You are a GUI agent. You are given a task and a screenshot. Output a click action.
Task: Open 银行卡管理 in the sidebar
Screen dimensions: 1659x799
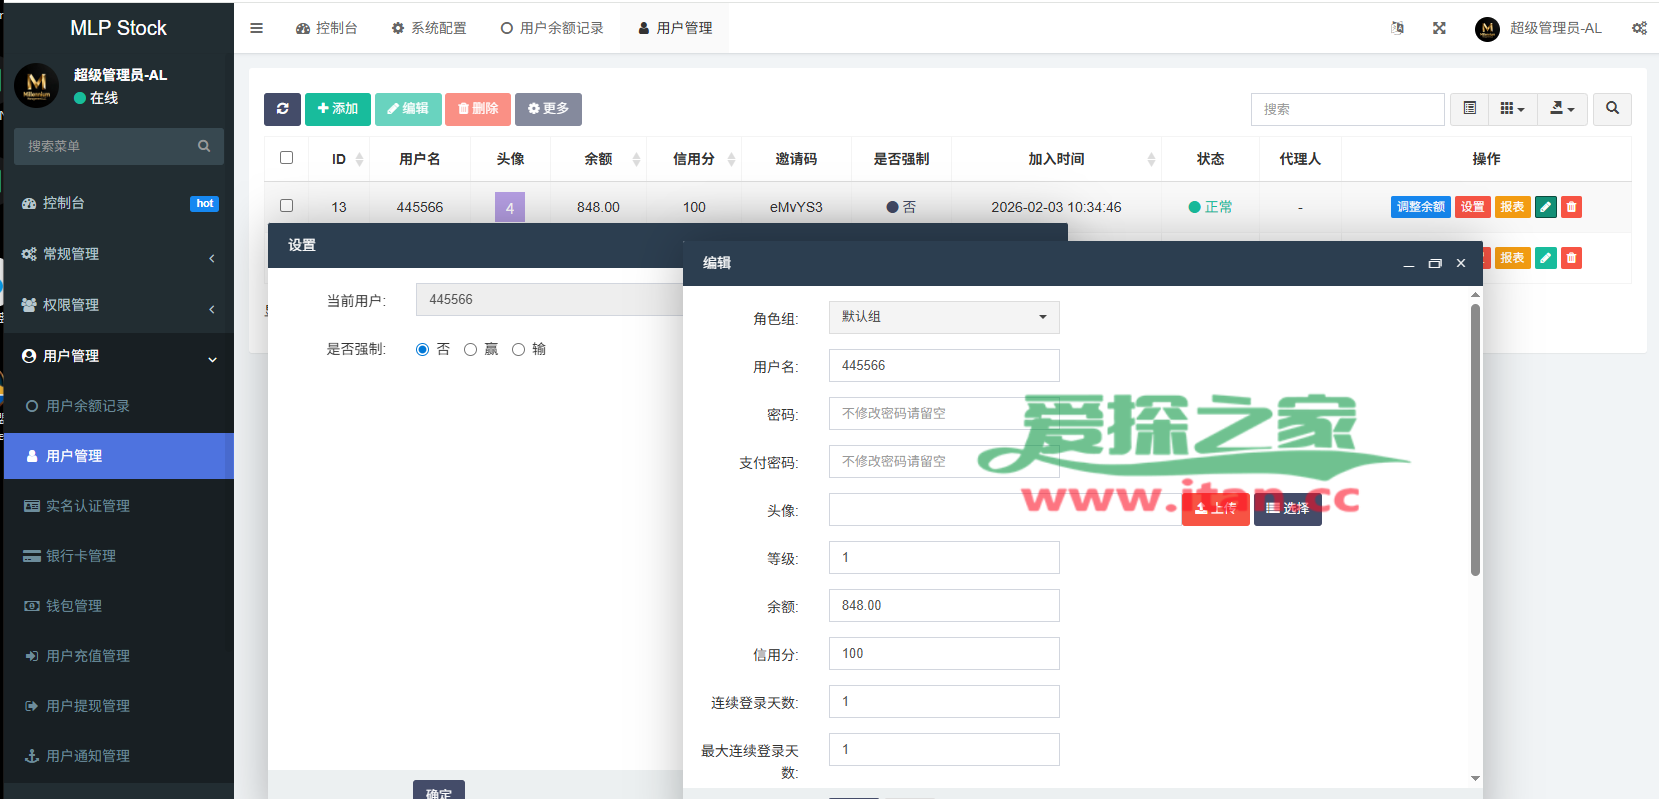point(81,556)
